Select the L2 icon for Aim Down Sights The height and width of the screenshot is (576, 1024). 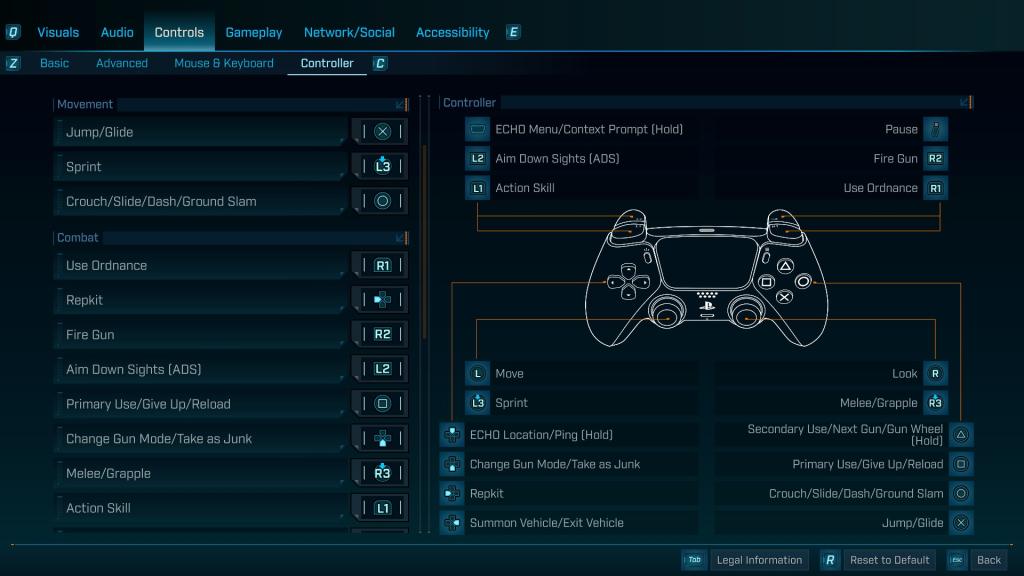pyautogui.click(x=478, y=158)
